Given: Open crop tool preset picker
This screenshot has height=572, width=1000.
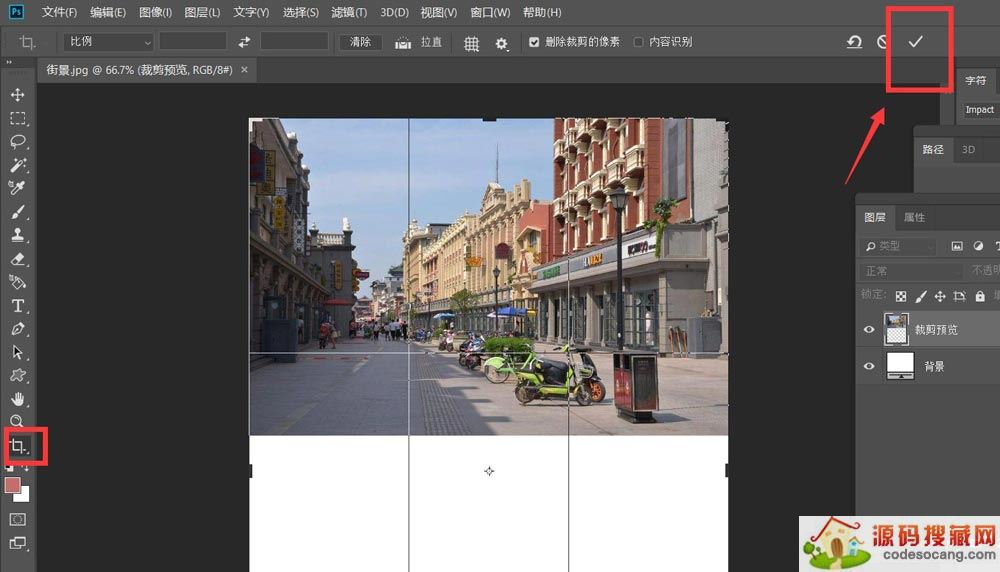Looking at the screenshot, I should (x=29, y=43).
